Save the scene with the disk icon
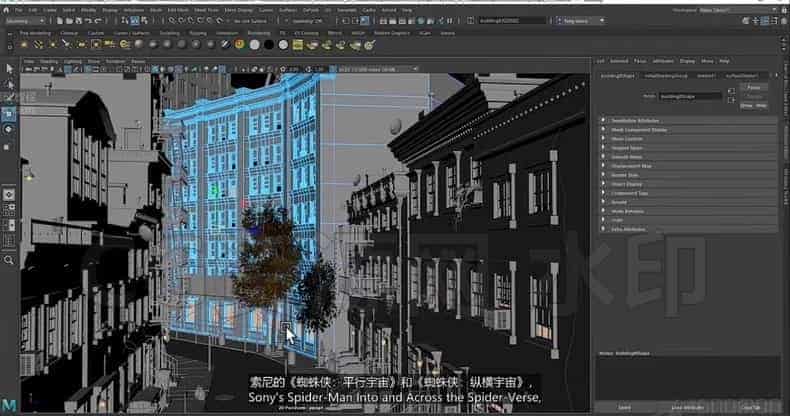The height and width of the screenshot is (416, 790). coord(79,21)
